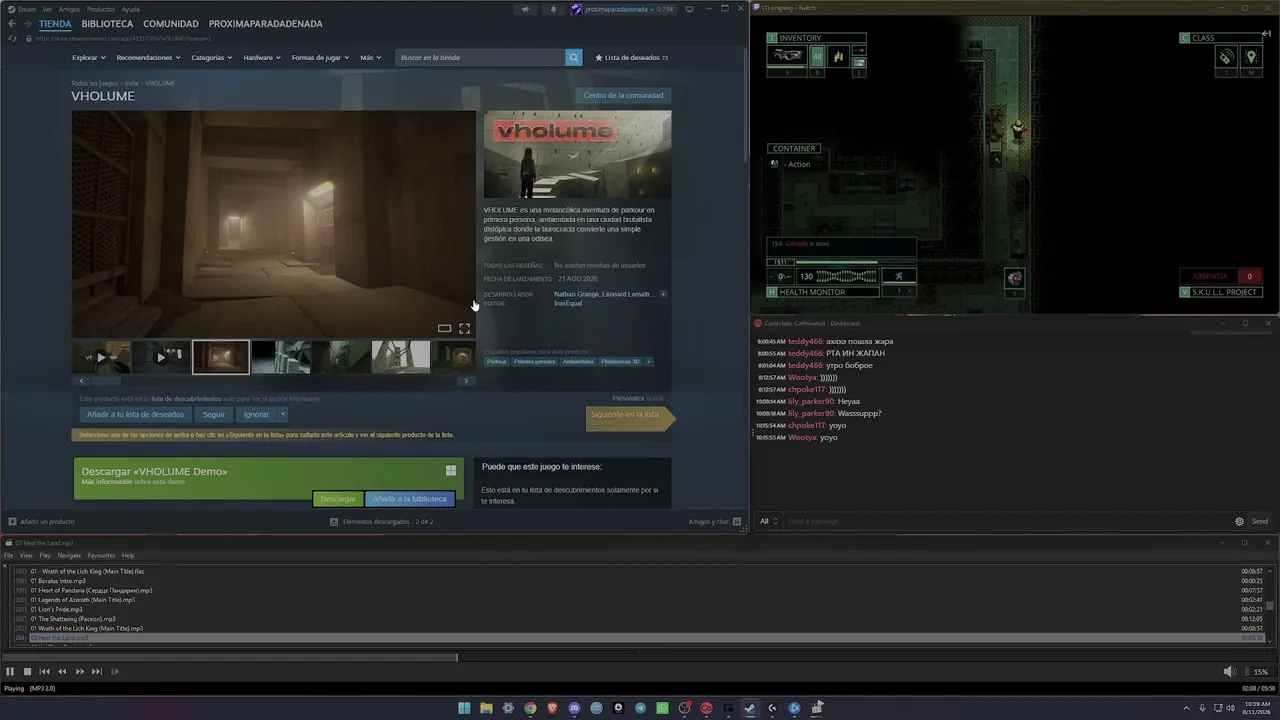Stop playback in the music player
1280x720 pixels.
tap(27, 672)
